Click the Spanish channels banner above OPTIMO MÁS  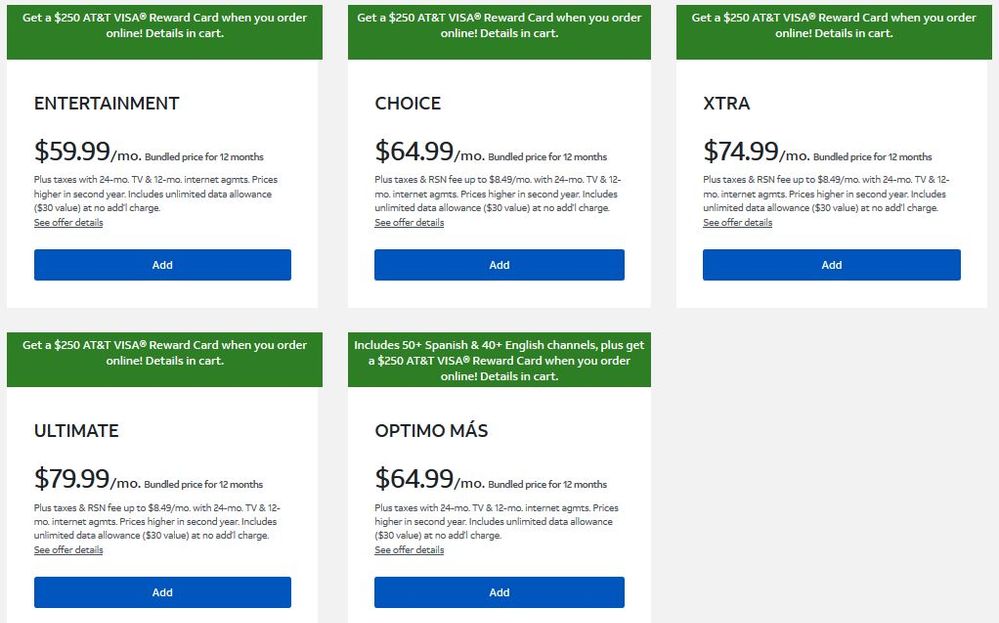pyautogui.click(x=499, y=360)
